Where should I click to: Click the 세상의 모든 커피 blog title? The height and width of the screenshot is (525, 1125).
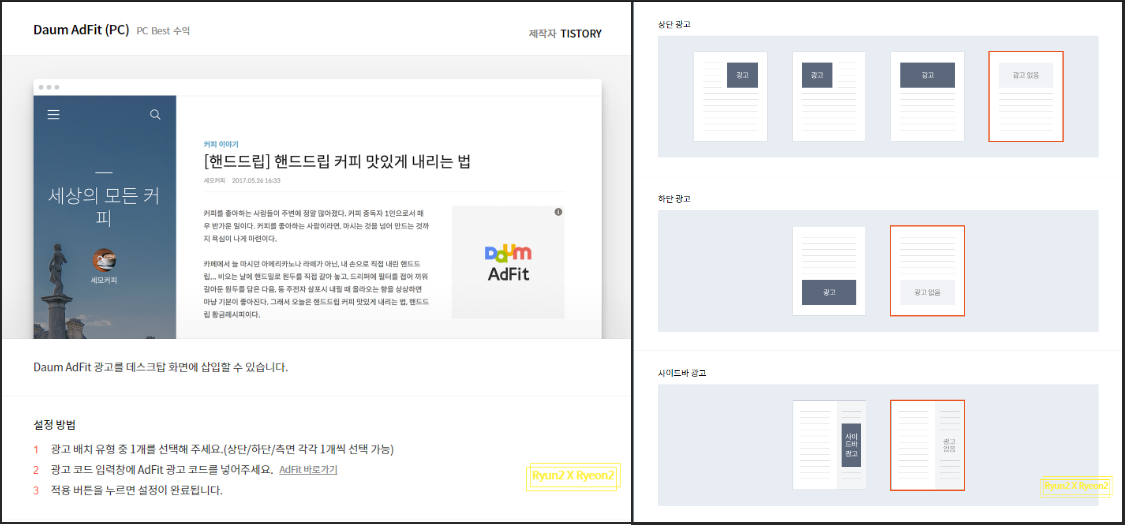105,207
